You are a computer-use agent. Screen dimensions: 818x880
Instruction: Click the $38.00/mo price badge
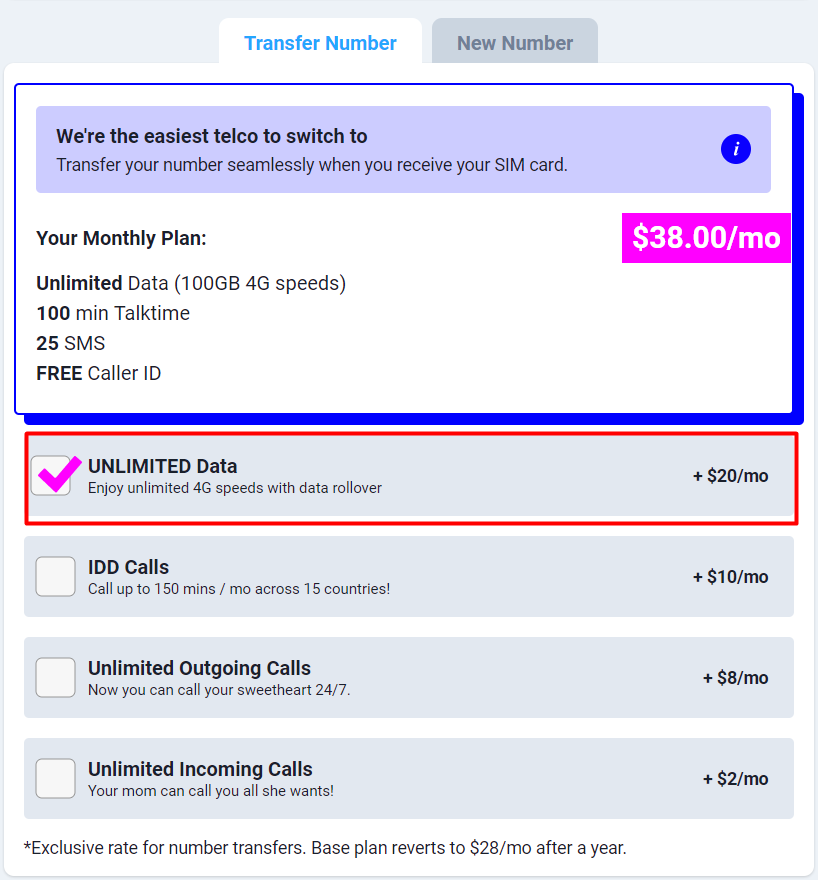coord(706,238)
